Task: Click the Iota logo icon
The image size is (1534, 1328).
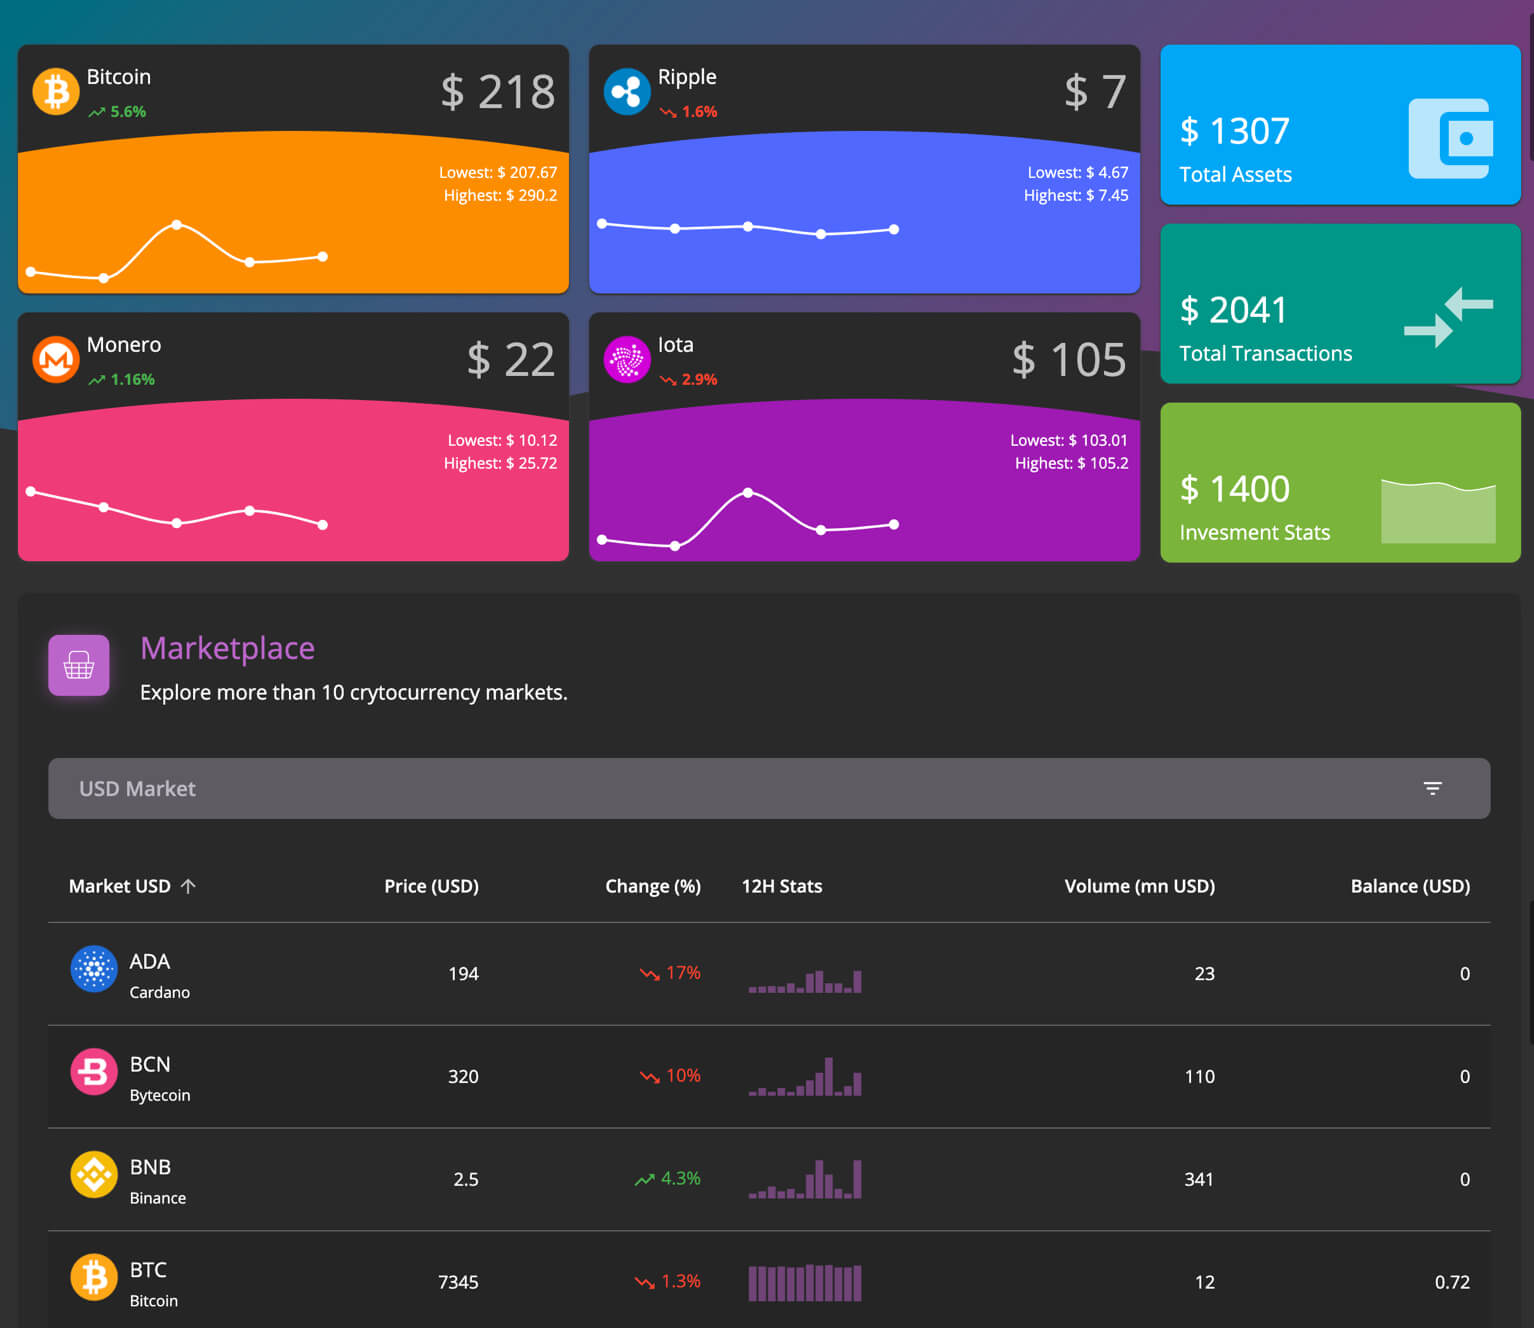Action: [x=627, y=360]
